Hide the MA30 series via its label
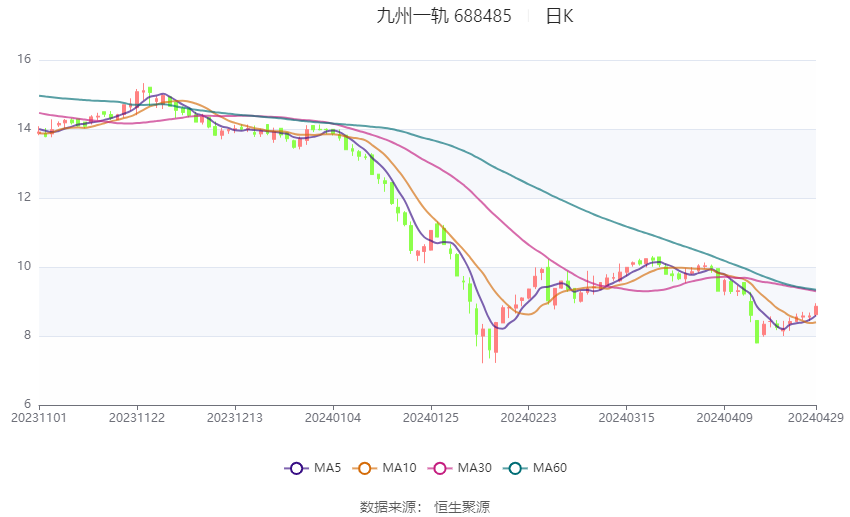The image size is (850, 517). click(474, 468)
